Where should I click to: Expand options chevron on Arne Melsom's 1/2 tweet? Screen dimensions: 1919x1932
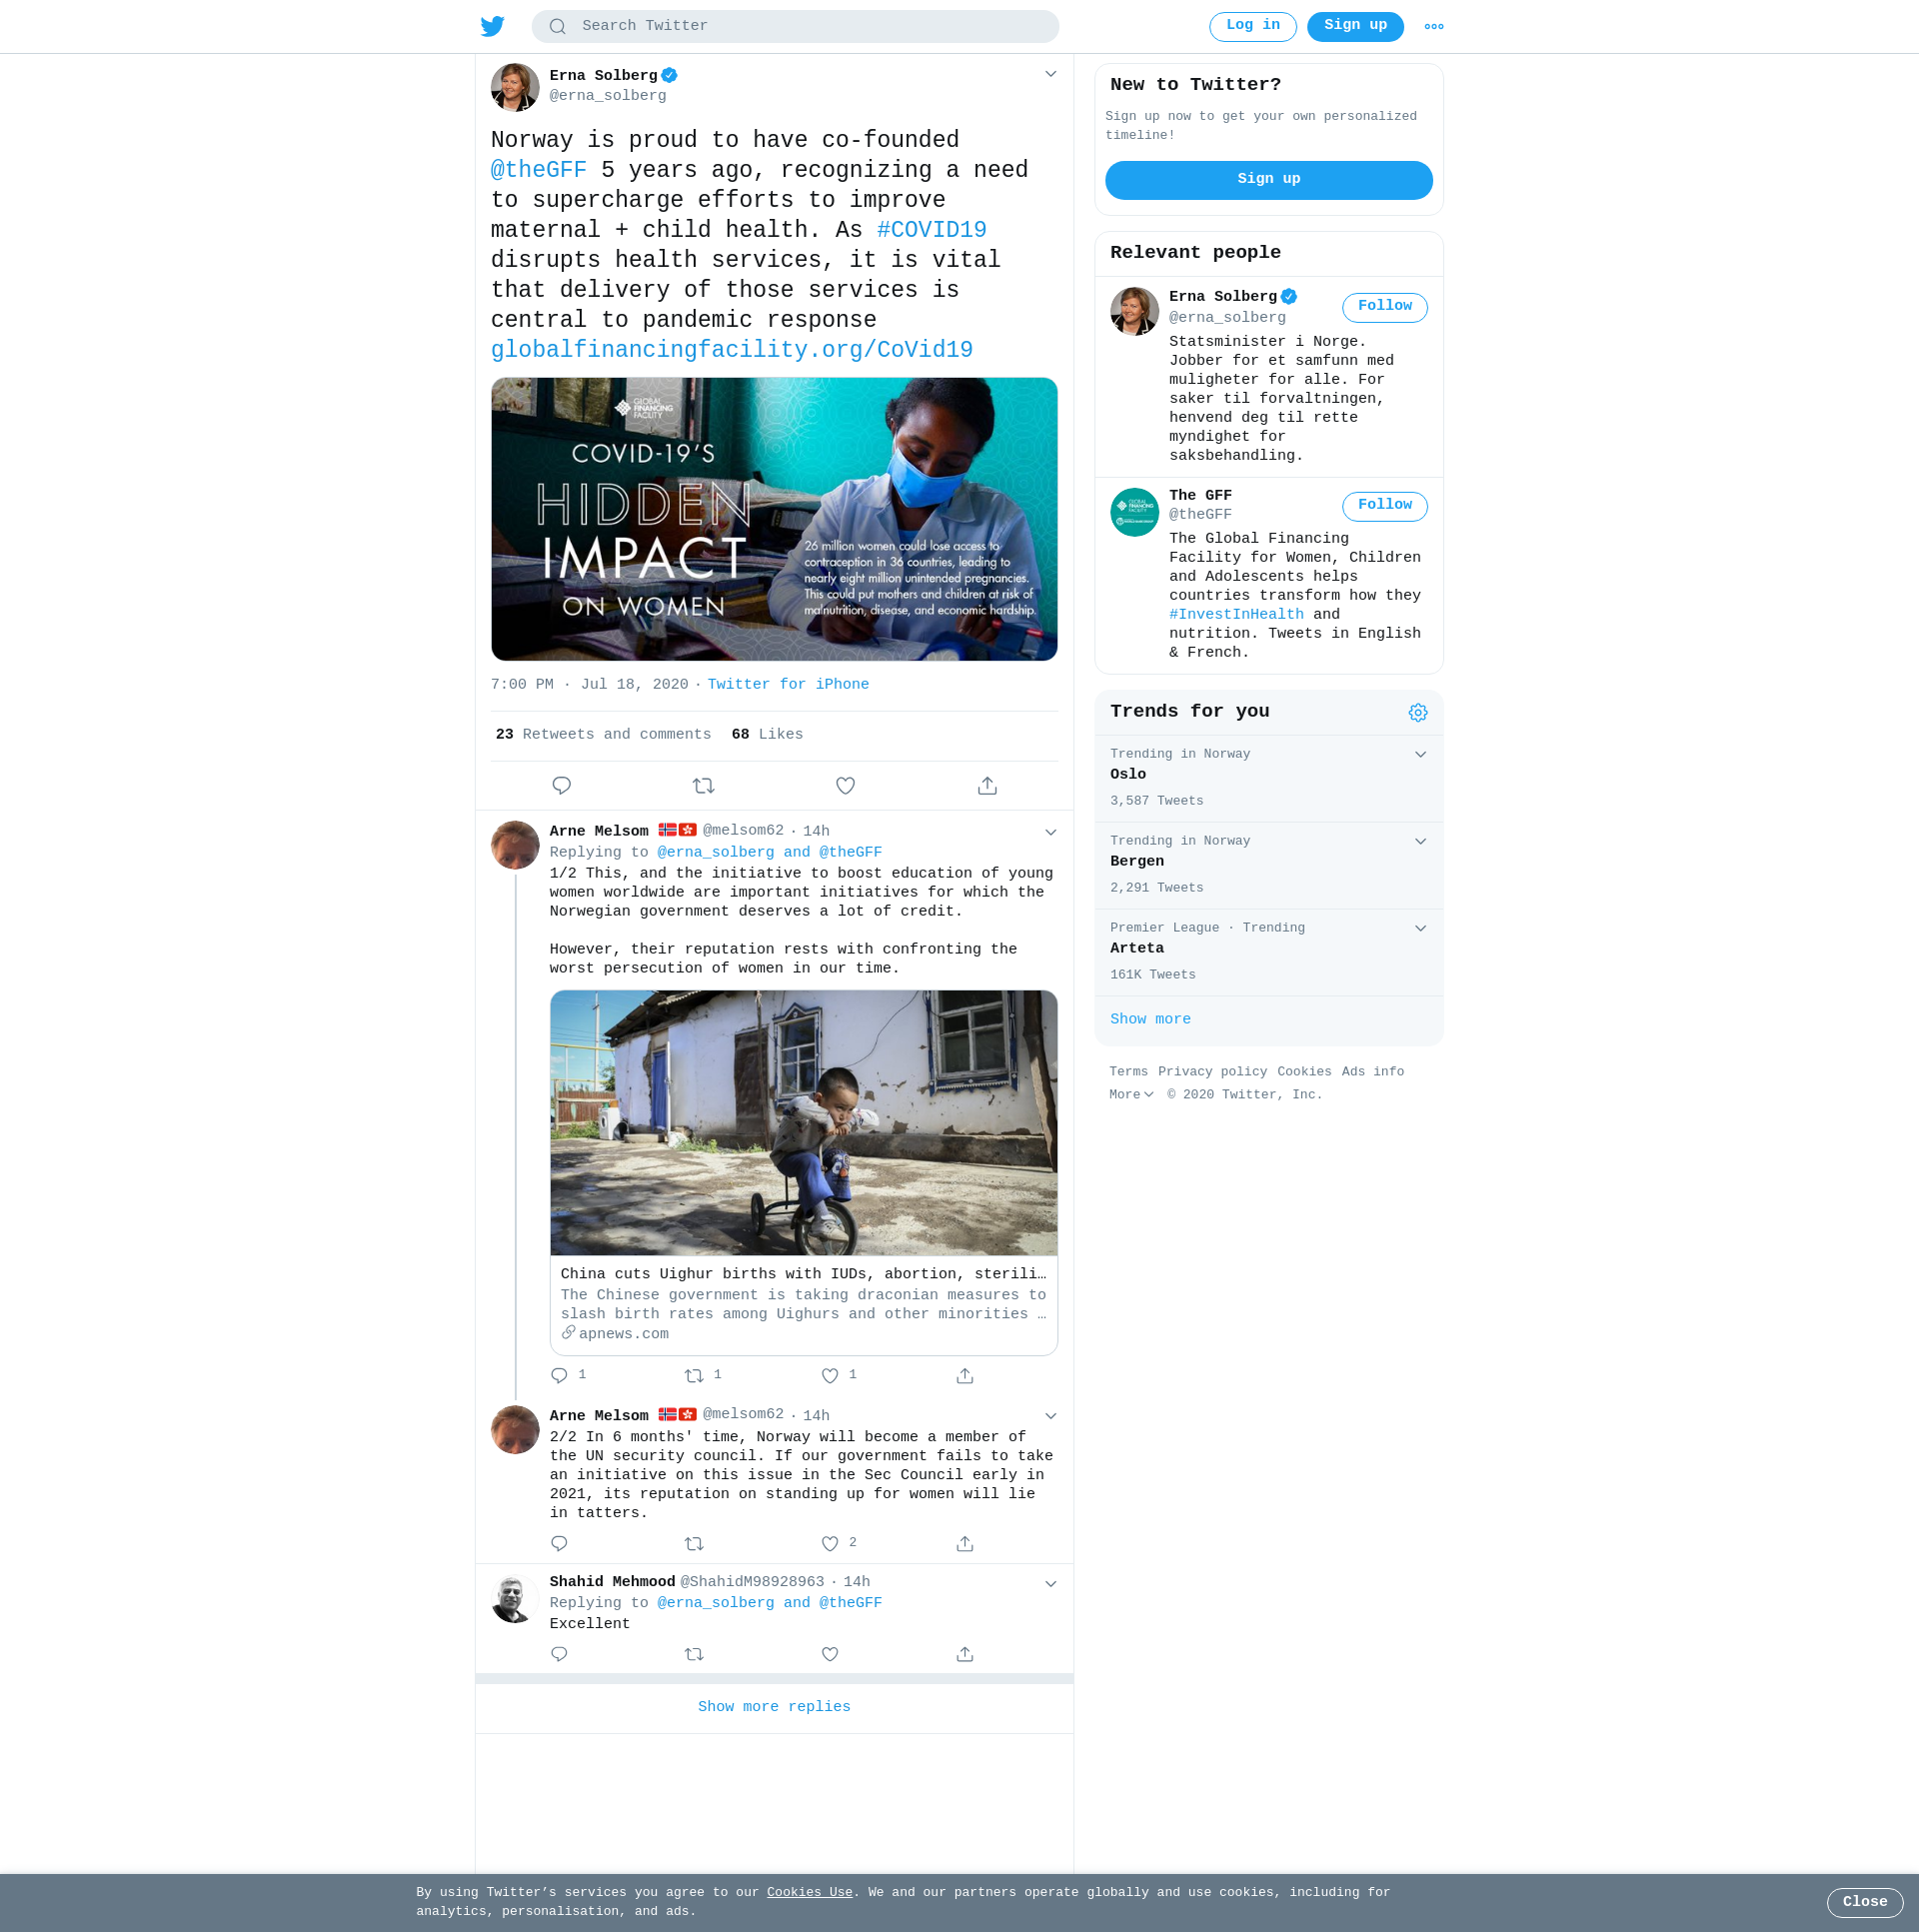click(1051, 832)
